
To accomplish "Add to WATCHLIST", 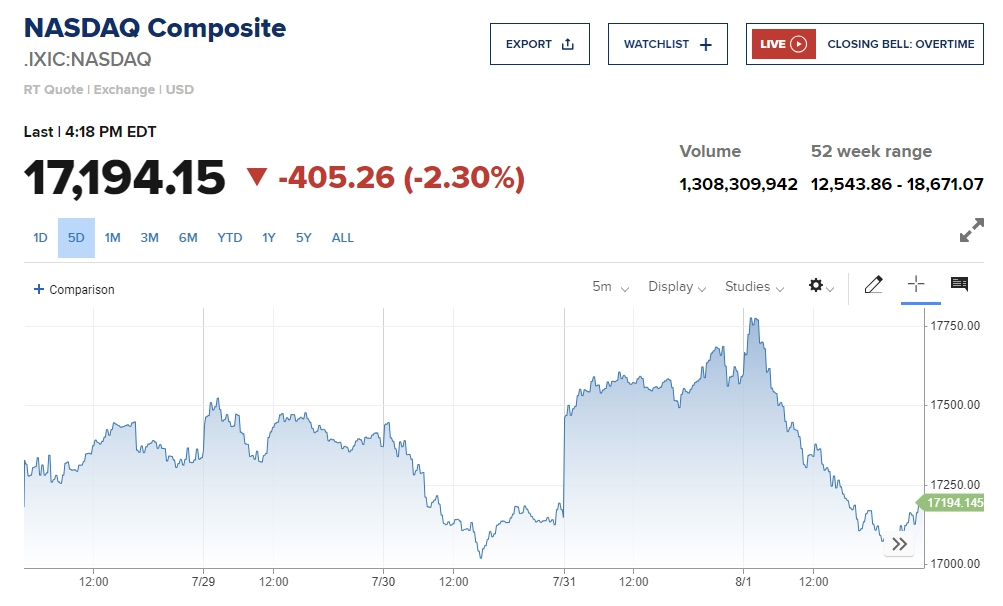I will point(667,44).
